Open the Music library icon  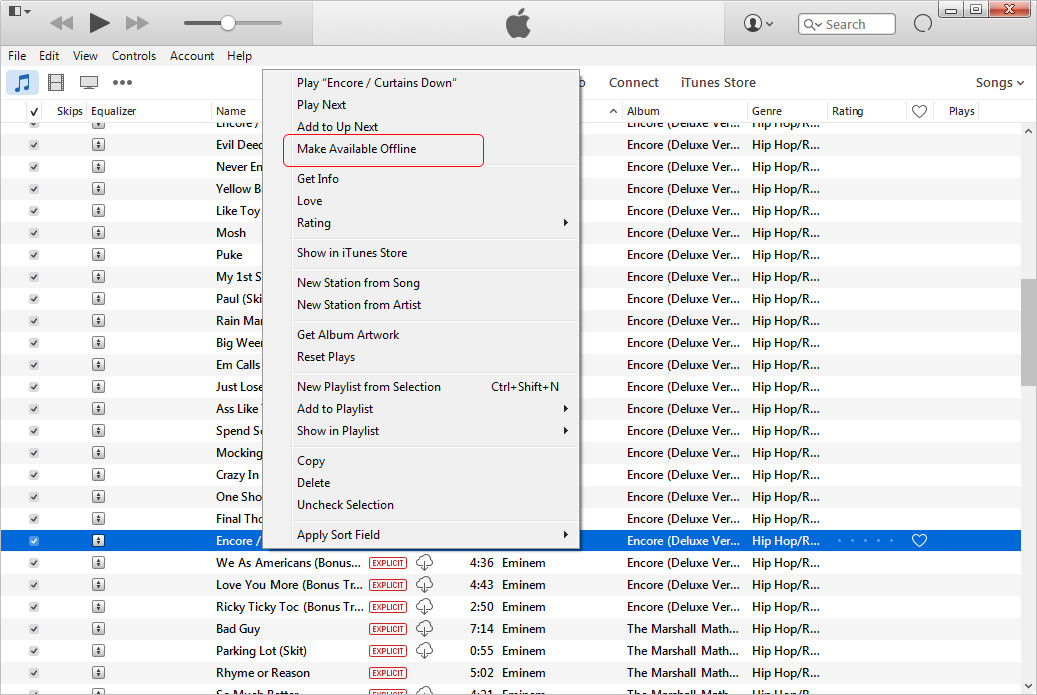point(22,83)
